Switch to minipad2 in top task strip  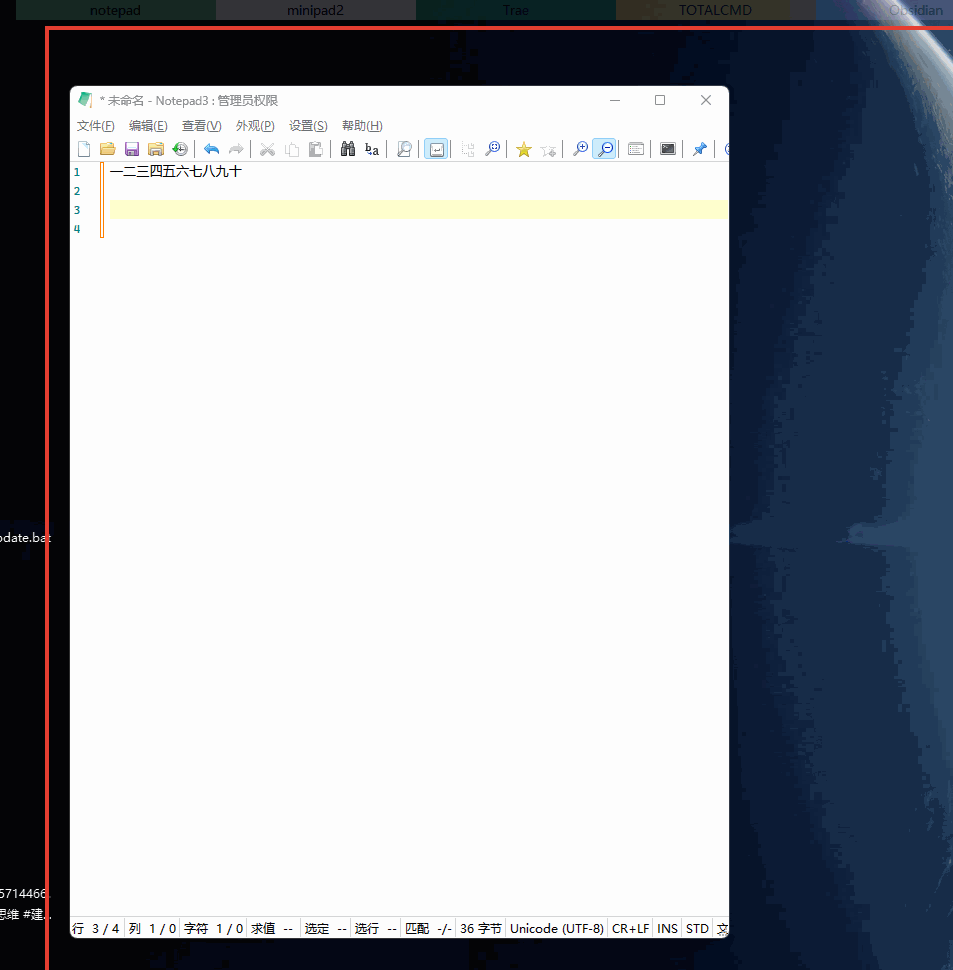coord(315,10)
